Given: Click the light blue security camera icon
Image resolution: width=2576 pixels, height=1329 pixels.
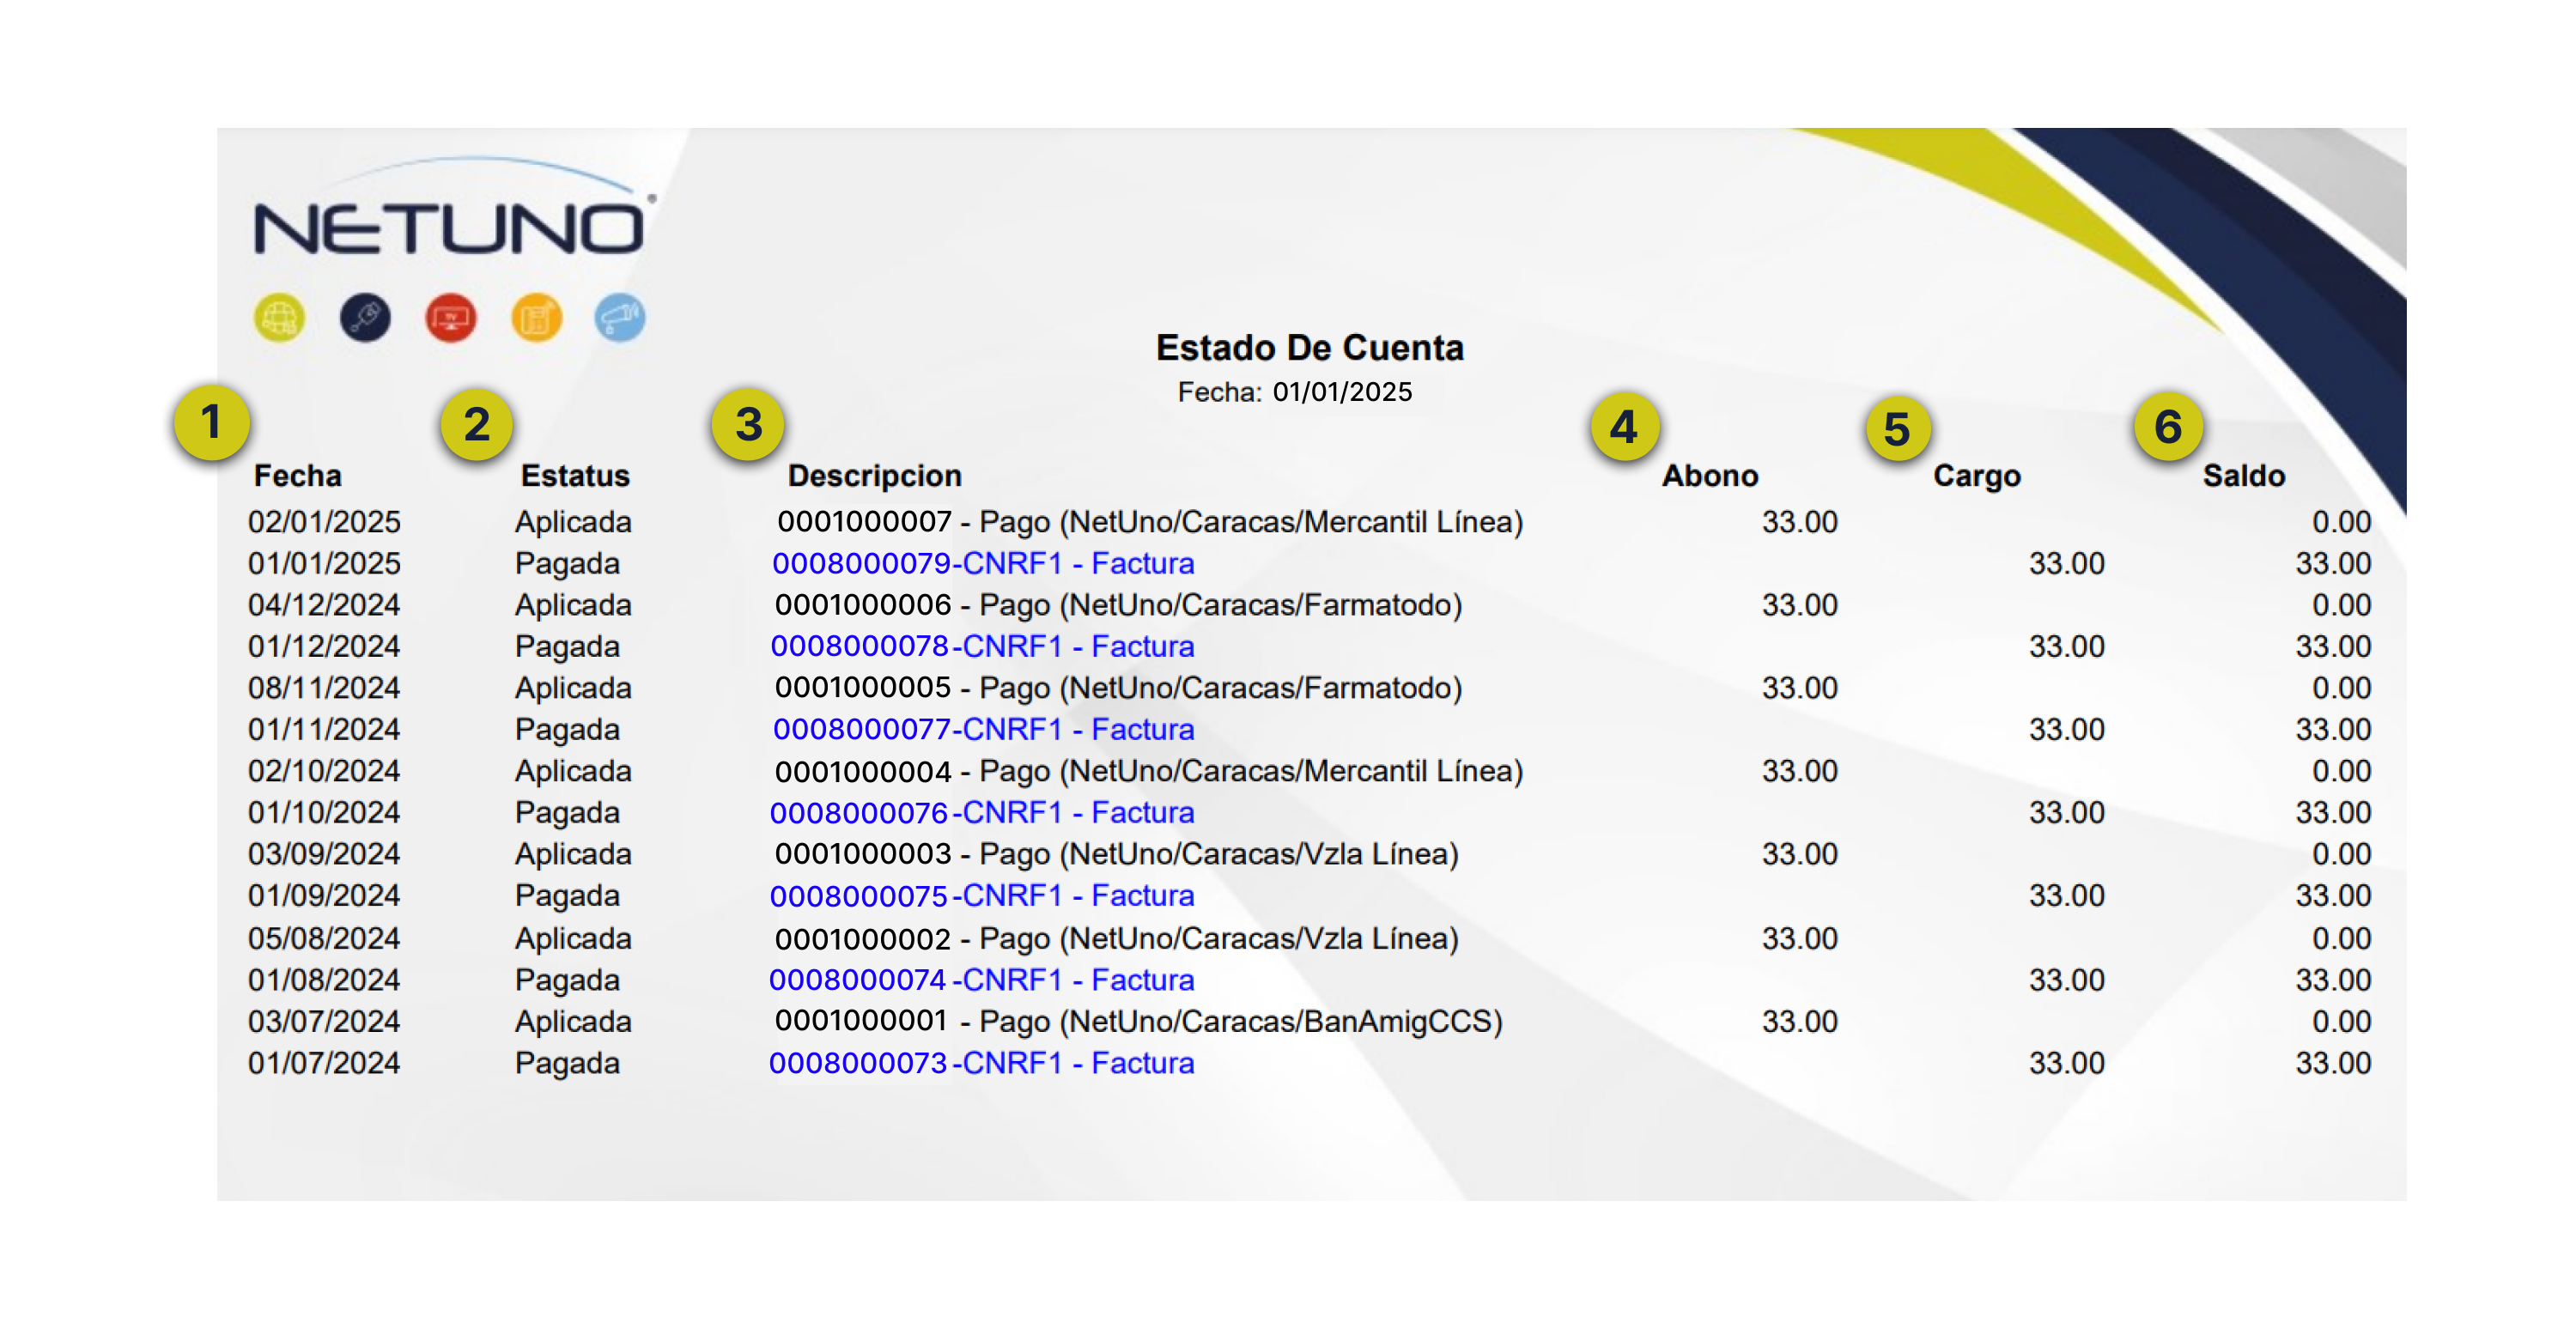Looking at the screenshot, I should click(620, 319).
